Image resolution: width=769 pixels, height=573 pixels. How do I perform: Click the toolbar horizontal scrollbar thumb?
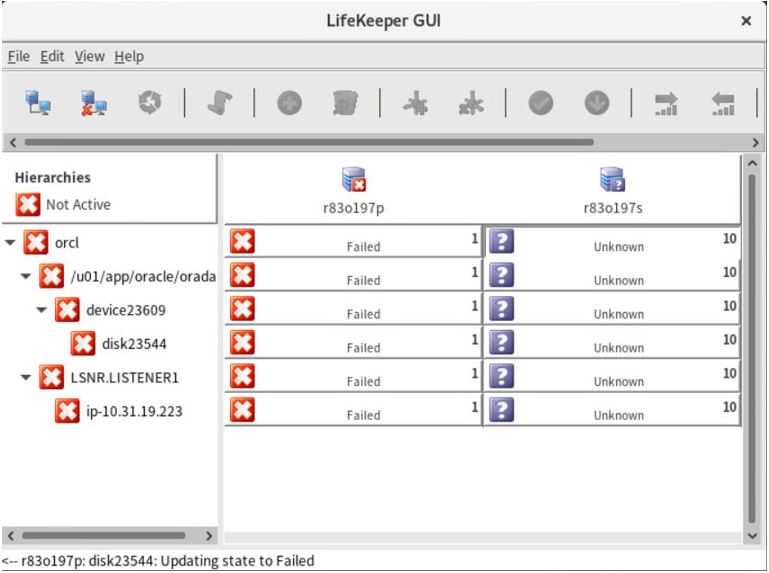point(309,142)
